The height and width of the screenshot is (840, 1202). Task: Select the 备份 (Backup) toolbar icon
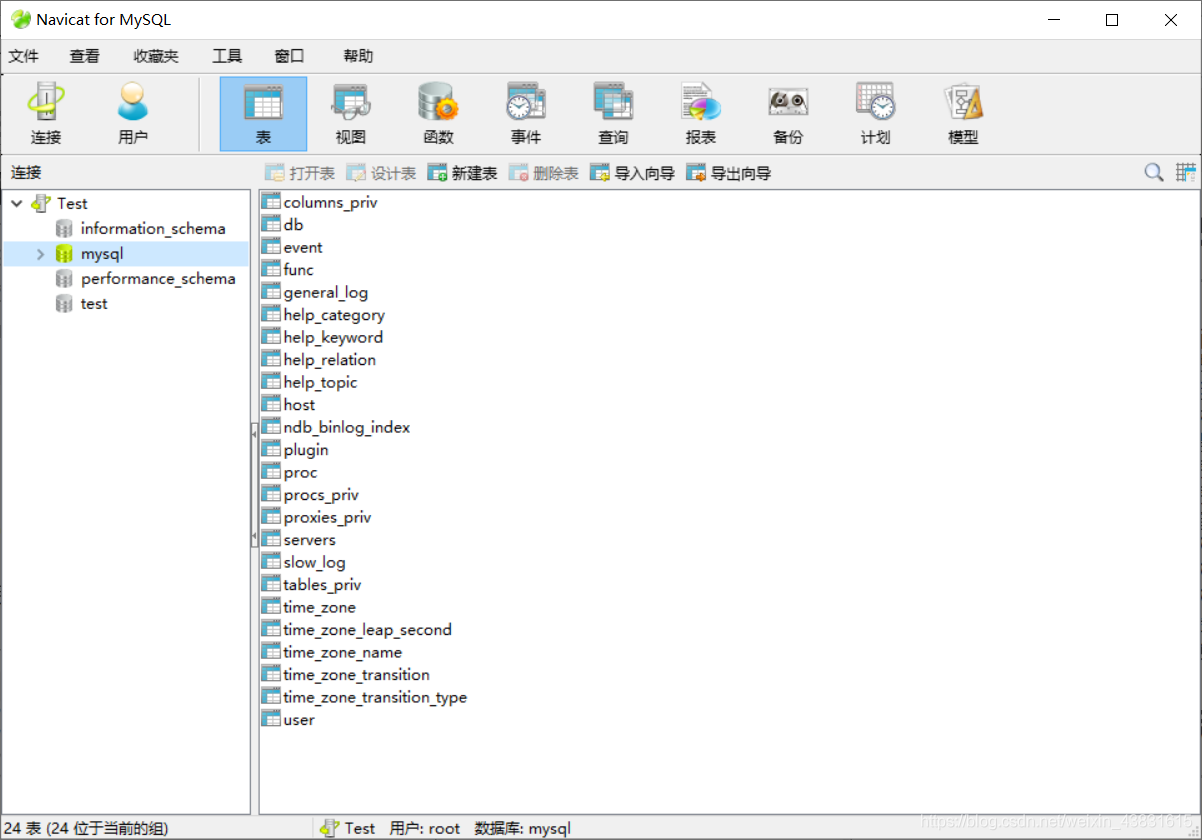(x=788, y=114)
